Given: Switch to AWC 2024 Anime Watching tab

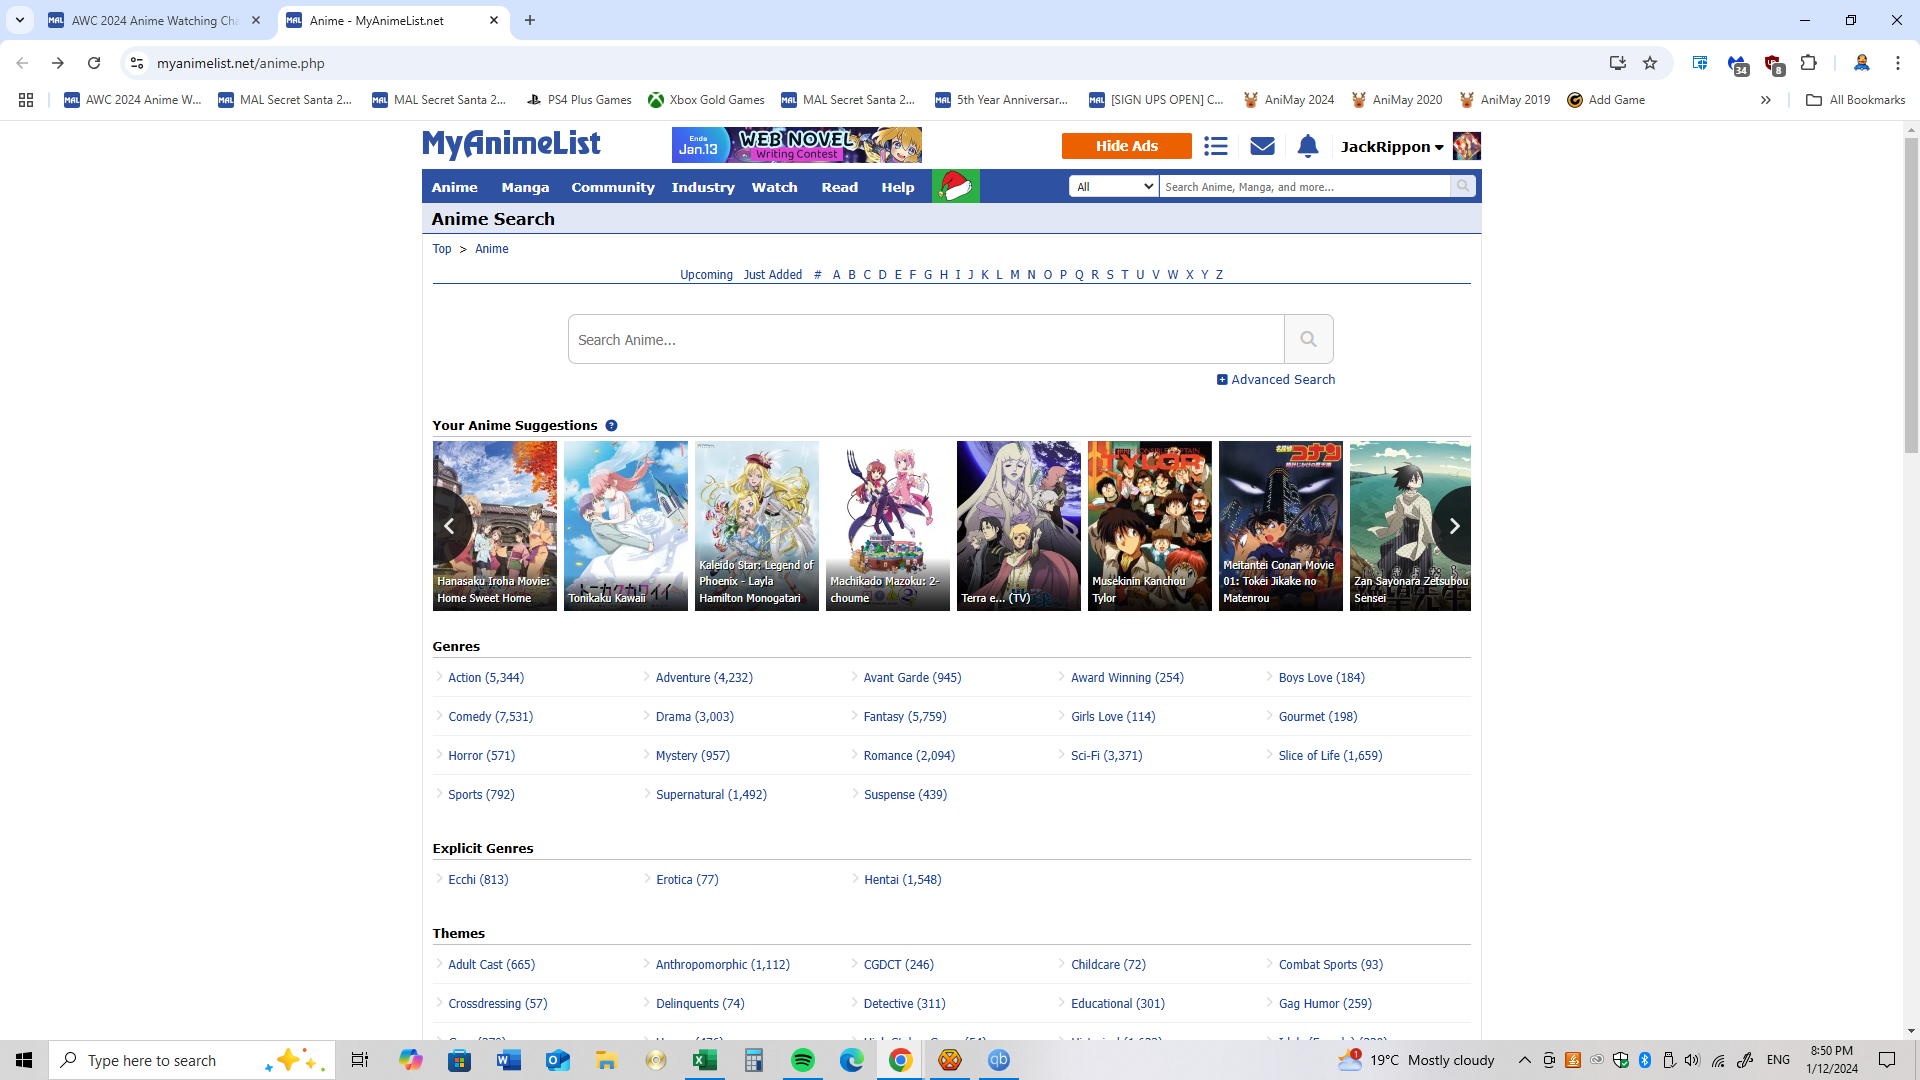Looking at the screenshot, I should pyautogui.click(x=154, y=20).
